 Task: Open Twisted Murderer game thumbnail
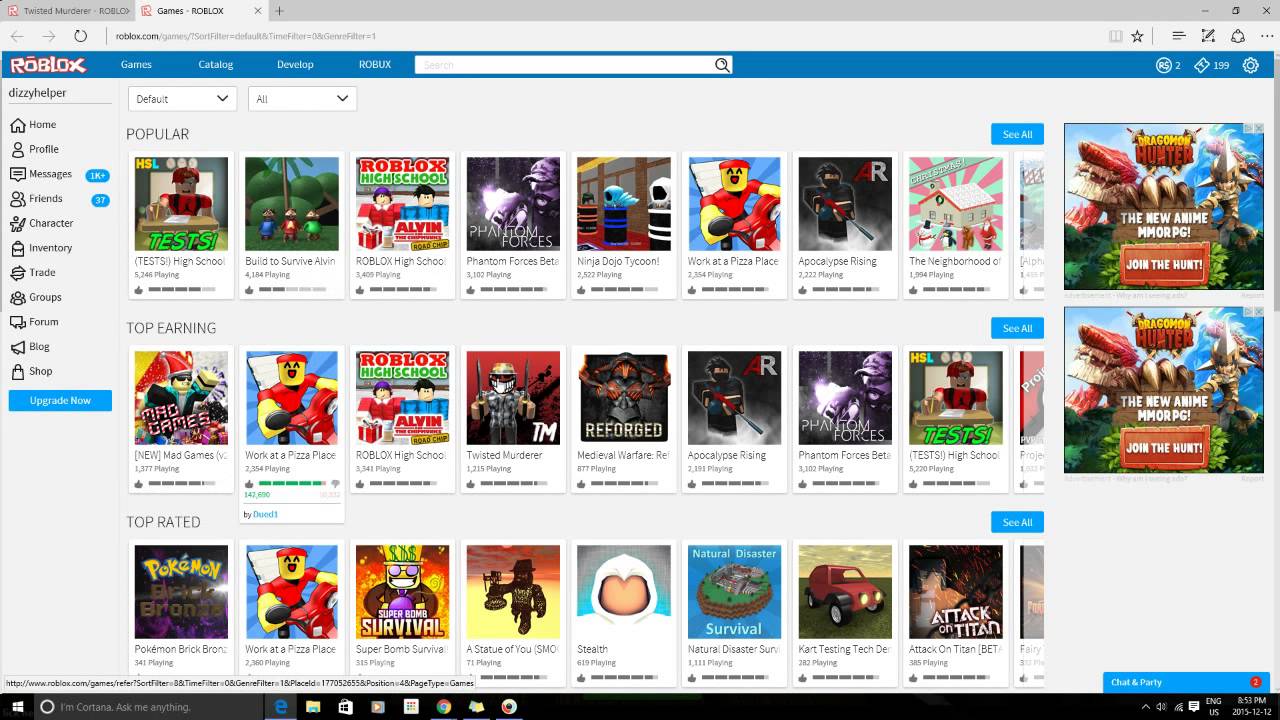(513, 398)
